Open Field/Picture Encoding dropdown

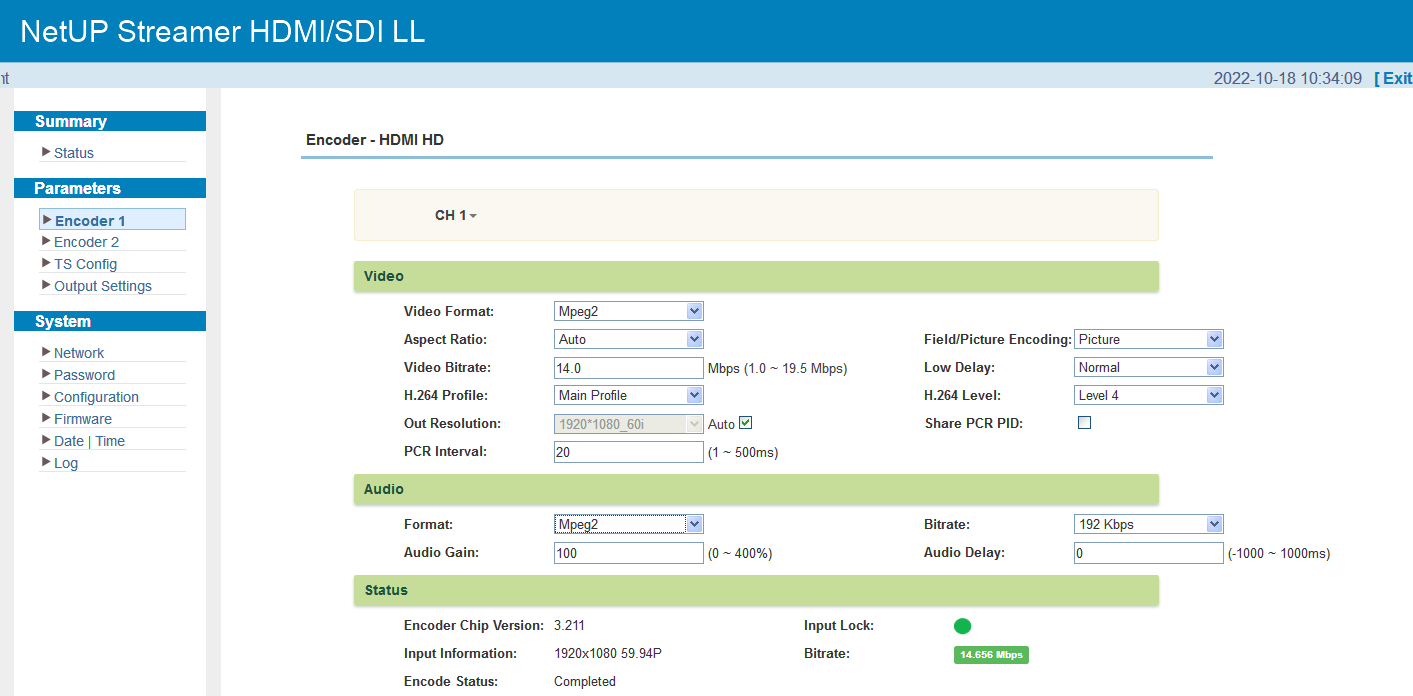(x=1149, y=339)
